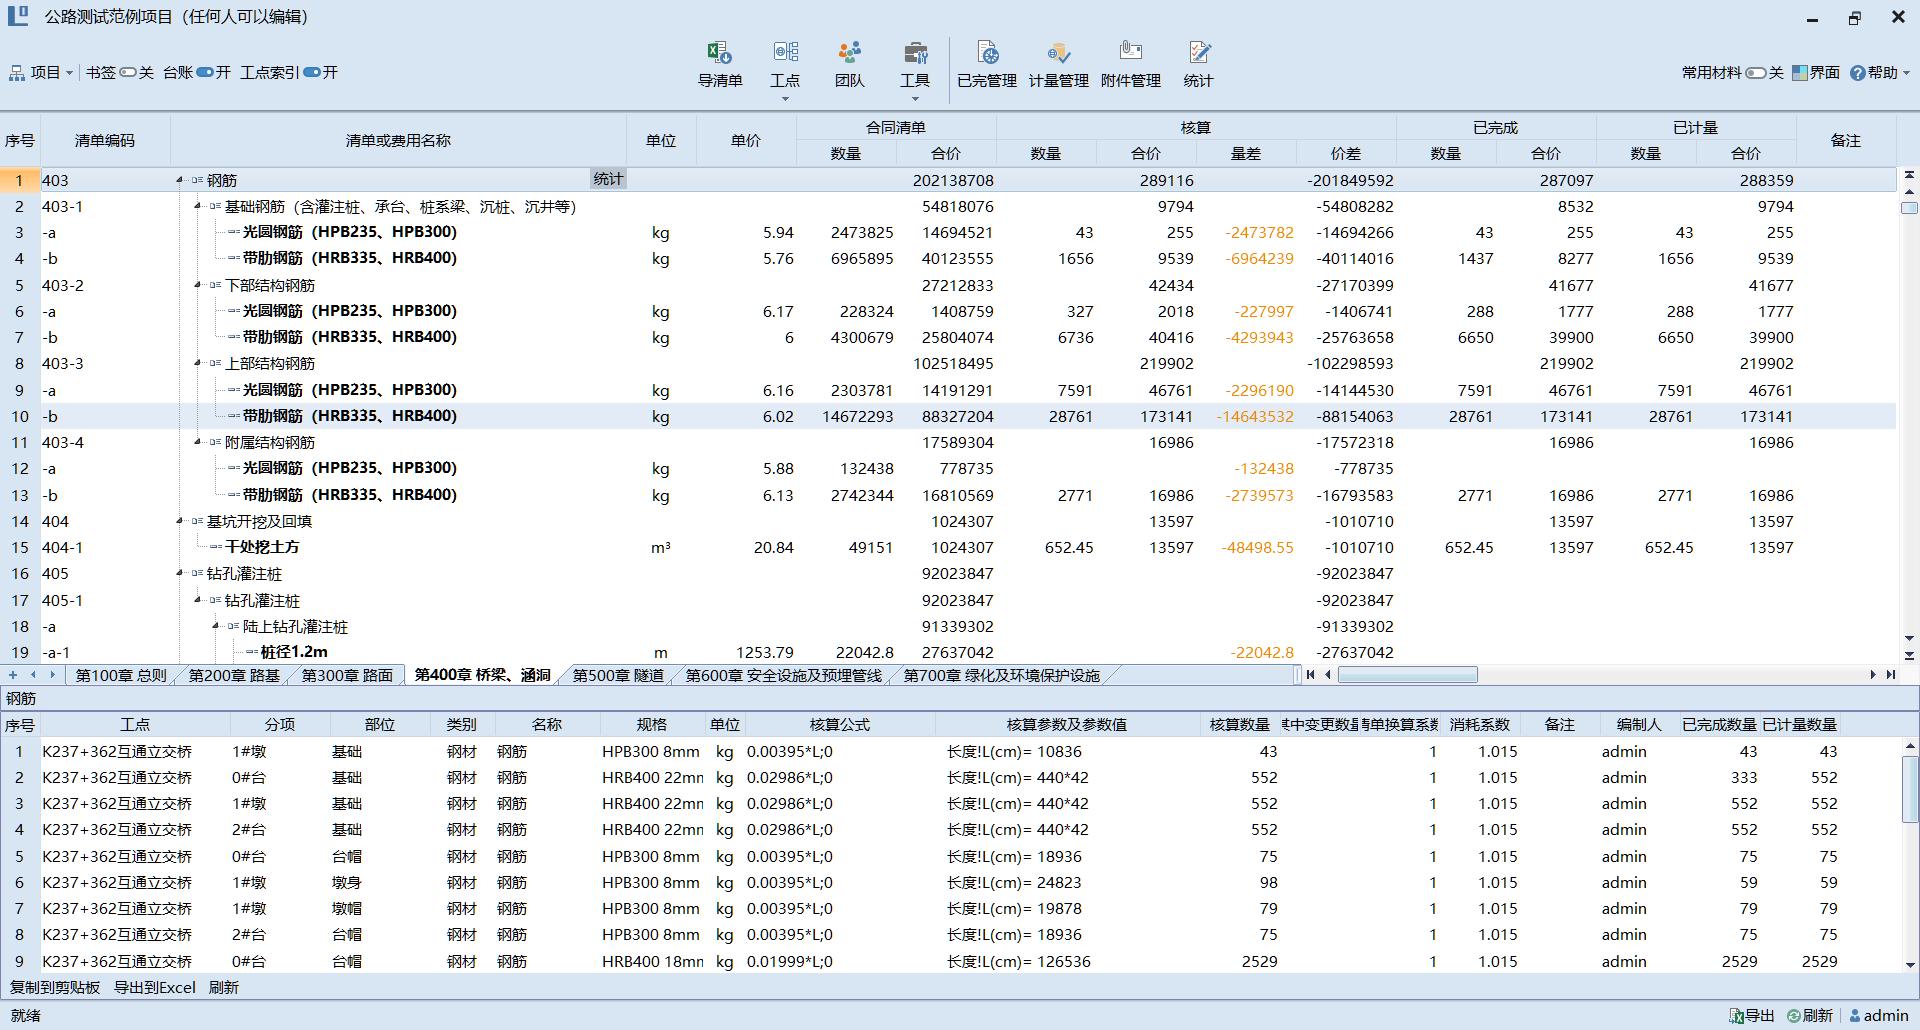Click the admin user icon in status bar
The image size is (1920, 1030).
coord(1855,1016)
